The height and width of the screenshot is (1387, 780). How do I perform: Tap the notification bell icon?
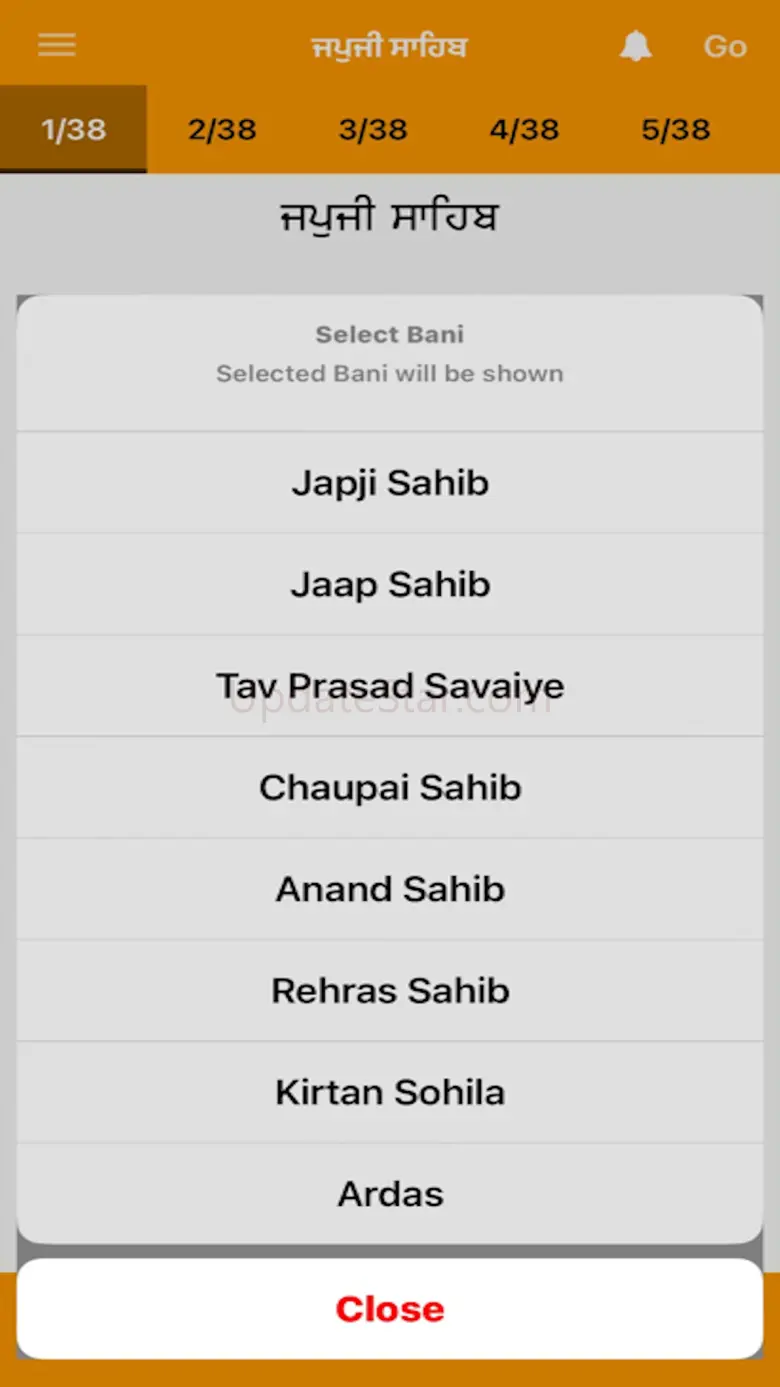(636, 46)
